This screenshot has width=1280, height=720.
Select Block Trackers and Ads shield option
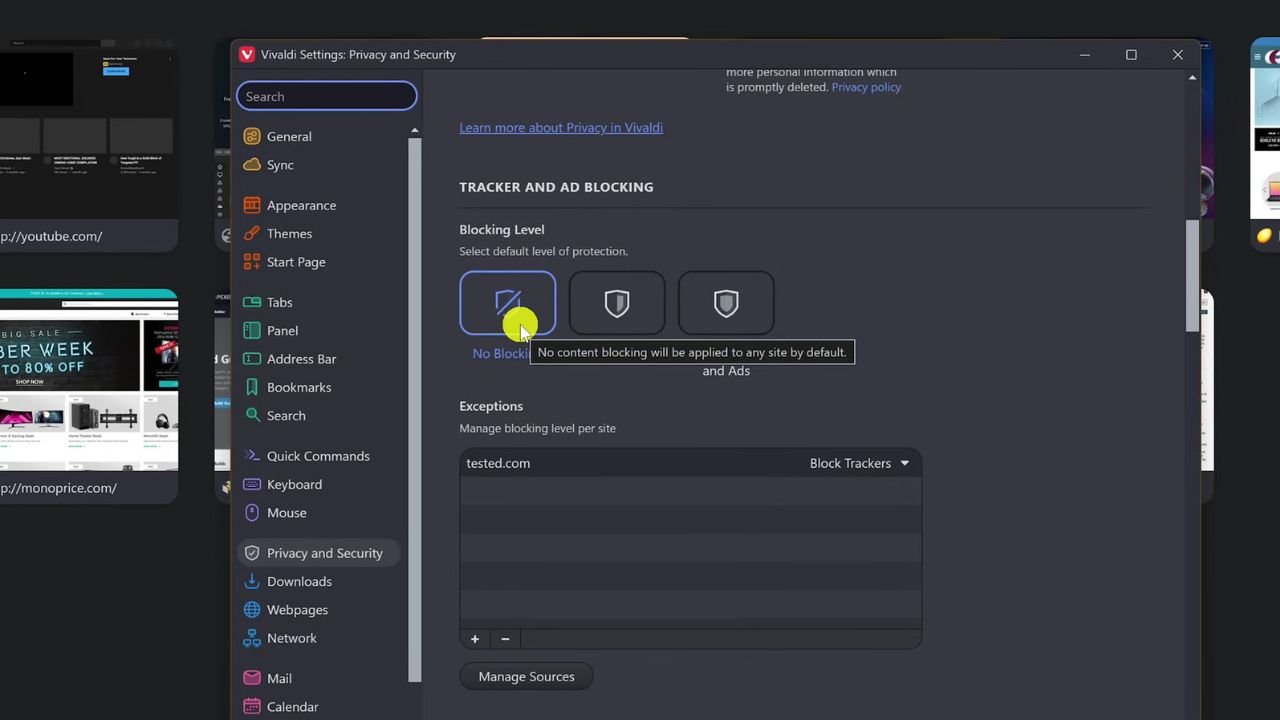coord(726,303)
